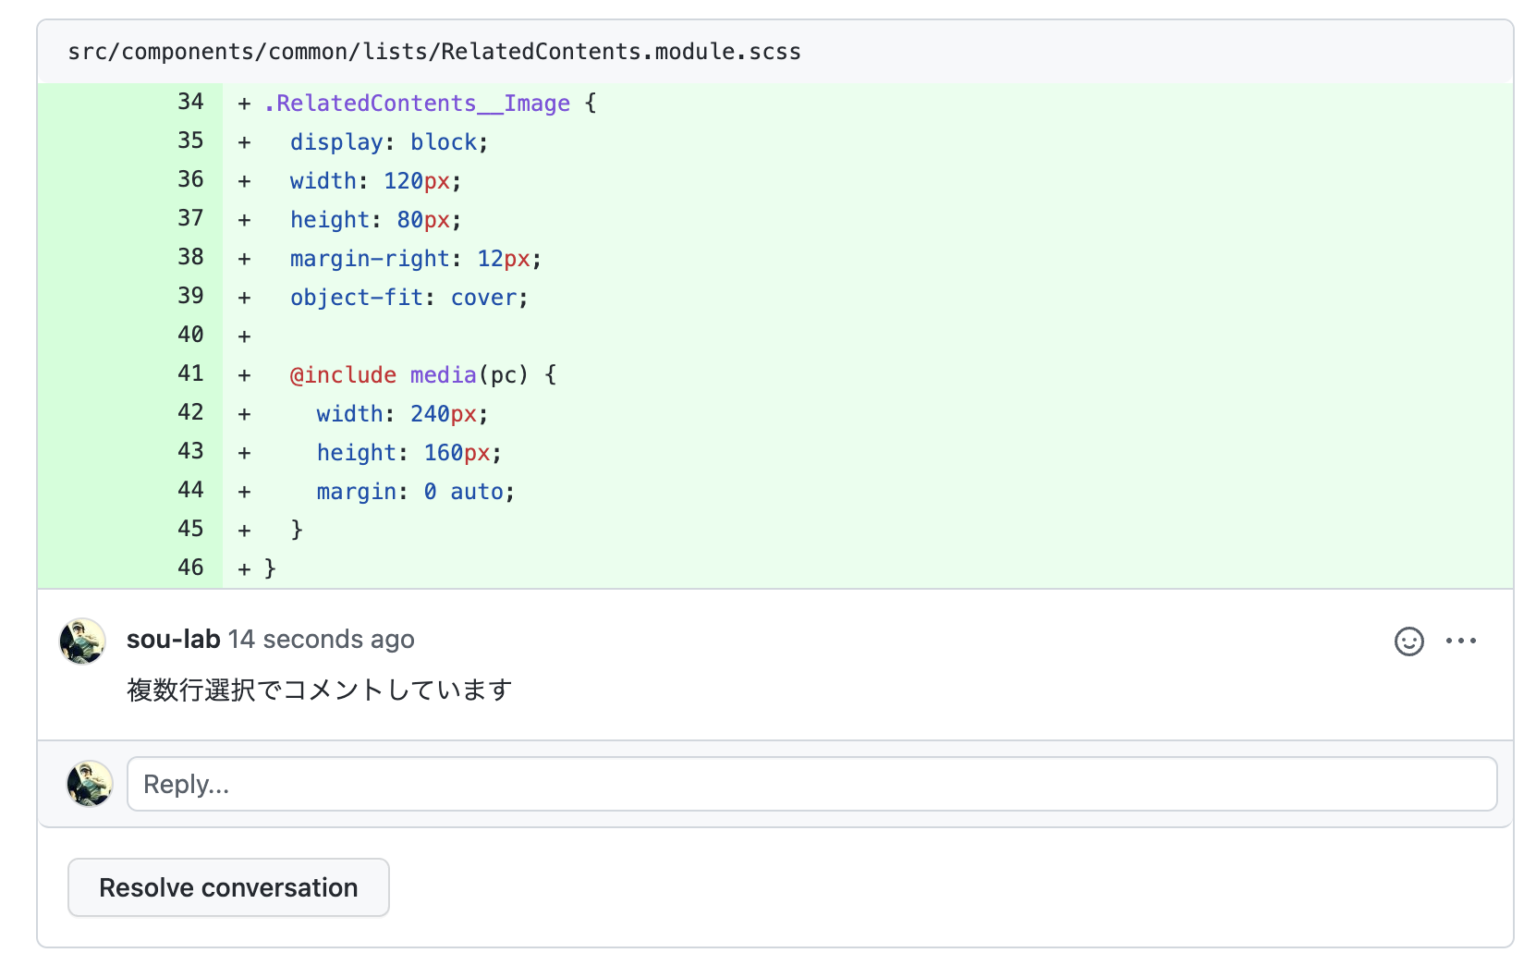The height and width of the screenshot is (965, 1536).
Task: Click the avatar beside the Reply field
Action: pos(89,784)
